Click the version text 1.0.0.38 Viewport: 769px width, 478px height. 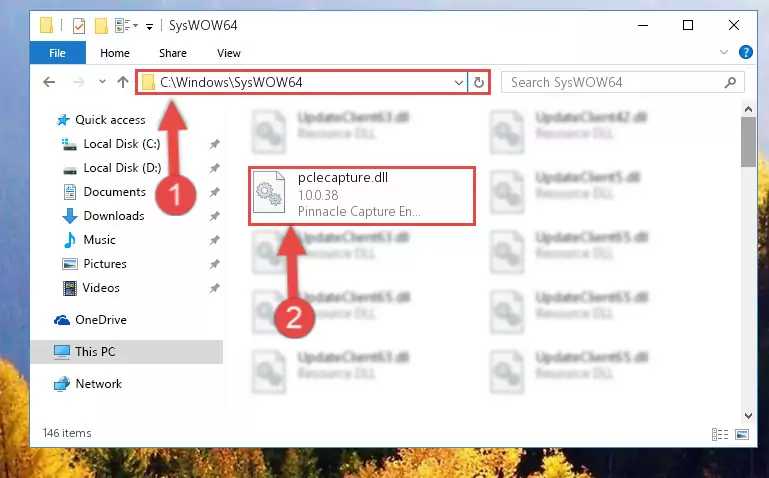318,195
